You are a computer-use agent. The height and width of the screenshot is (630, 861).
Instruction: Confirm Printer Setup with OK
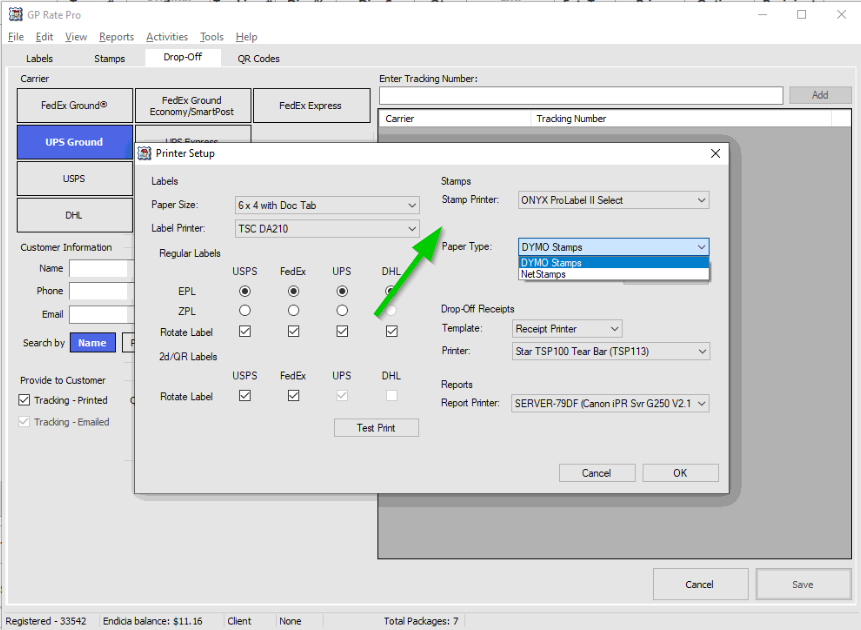pyautogui.click(x=680, y=473)
